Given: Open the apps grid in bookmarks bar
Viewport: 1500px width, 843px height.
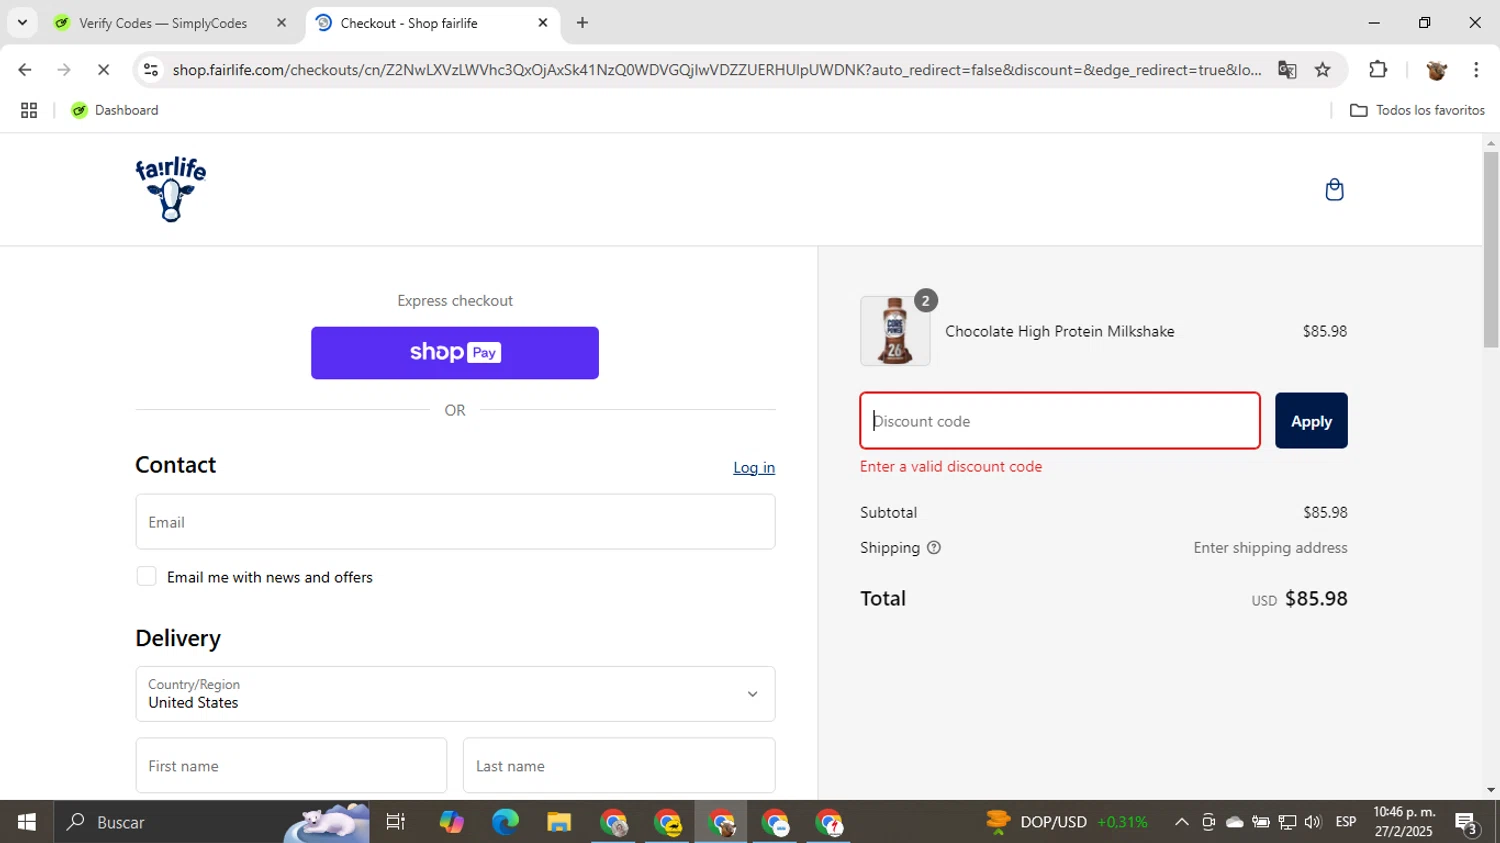Looking at the screenshot, I should (29, 111).
